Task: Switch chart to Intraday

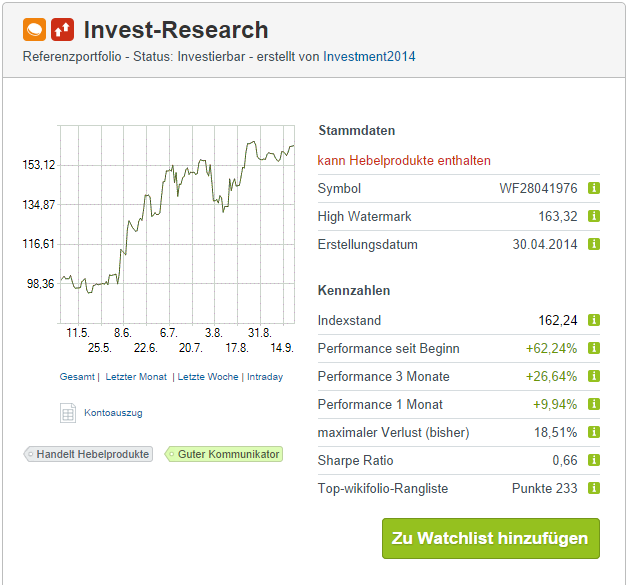Action: point(264,377)
